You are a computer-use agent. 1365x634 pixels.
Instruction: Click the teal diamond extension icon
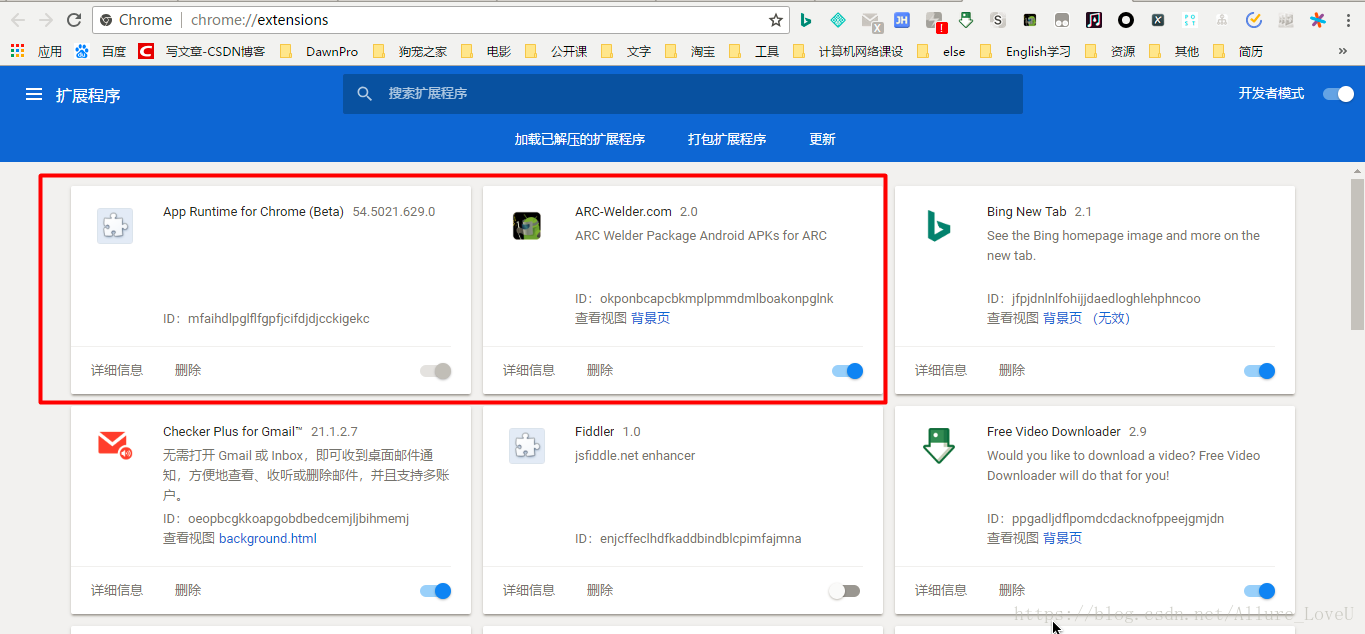coord(838,20)
